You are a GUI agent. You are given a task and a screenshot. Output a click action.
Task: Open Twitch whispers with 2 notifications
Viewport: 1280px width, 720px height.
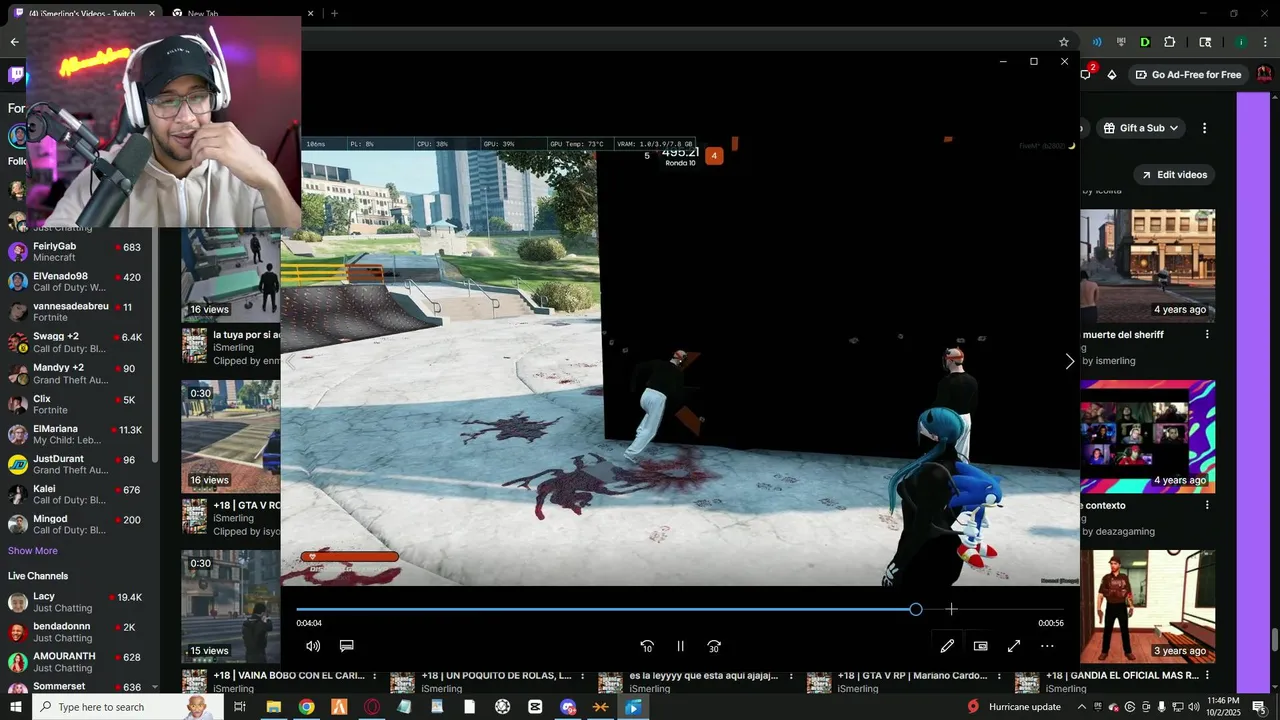(1086, 74)
